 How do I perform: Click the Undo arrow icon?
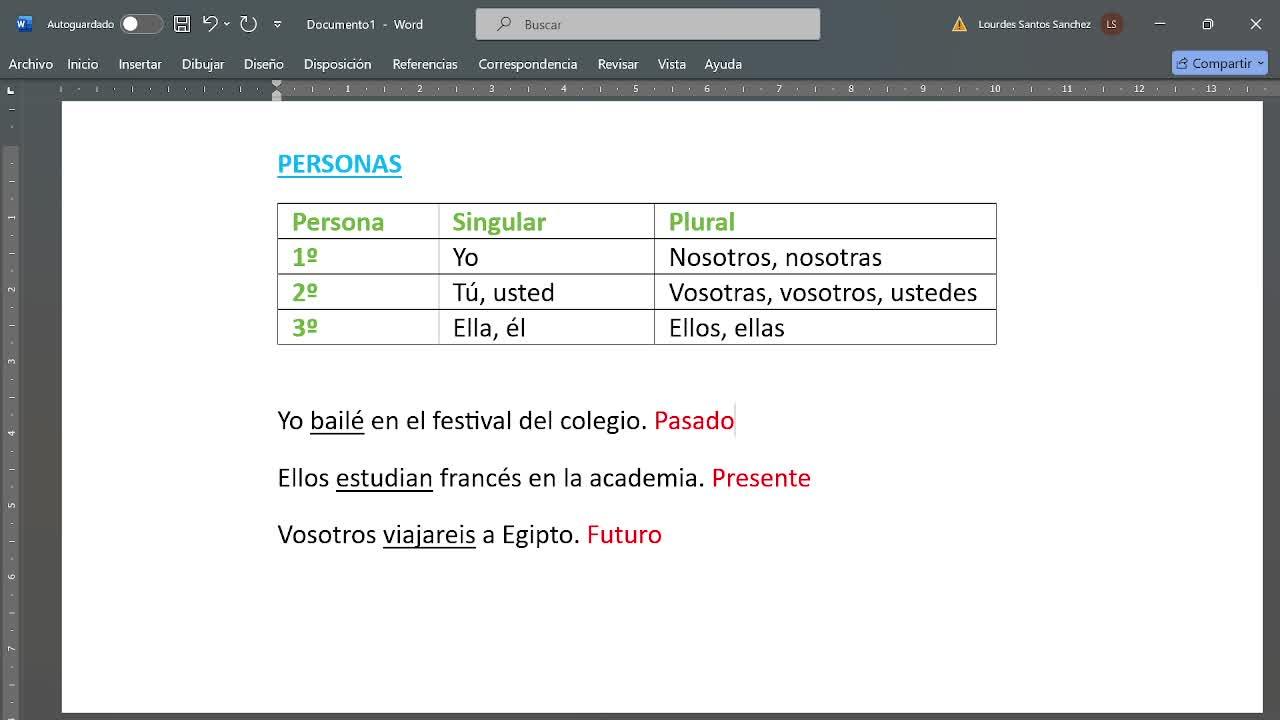[x=209, y=24]
